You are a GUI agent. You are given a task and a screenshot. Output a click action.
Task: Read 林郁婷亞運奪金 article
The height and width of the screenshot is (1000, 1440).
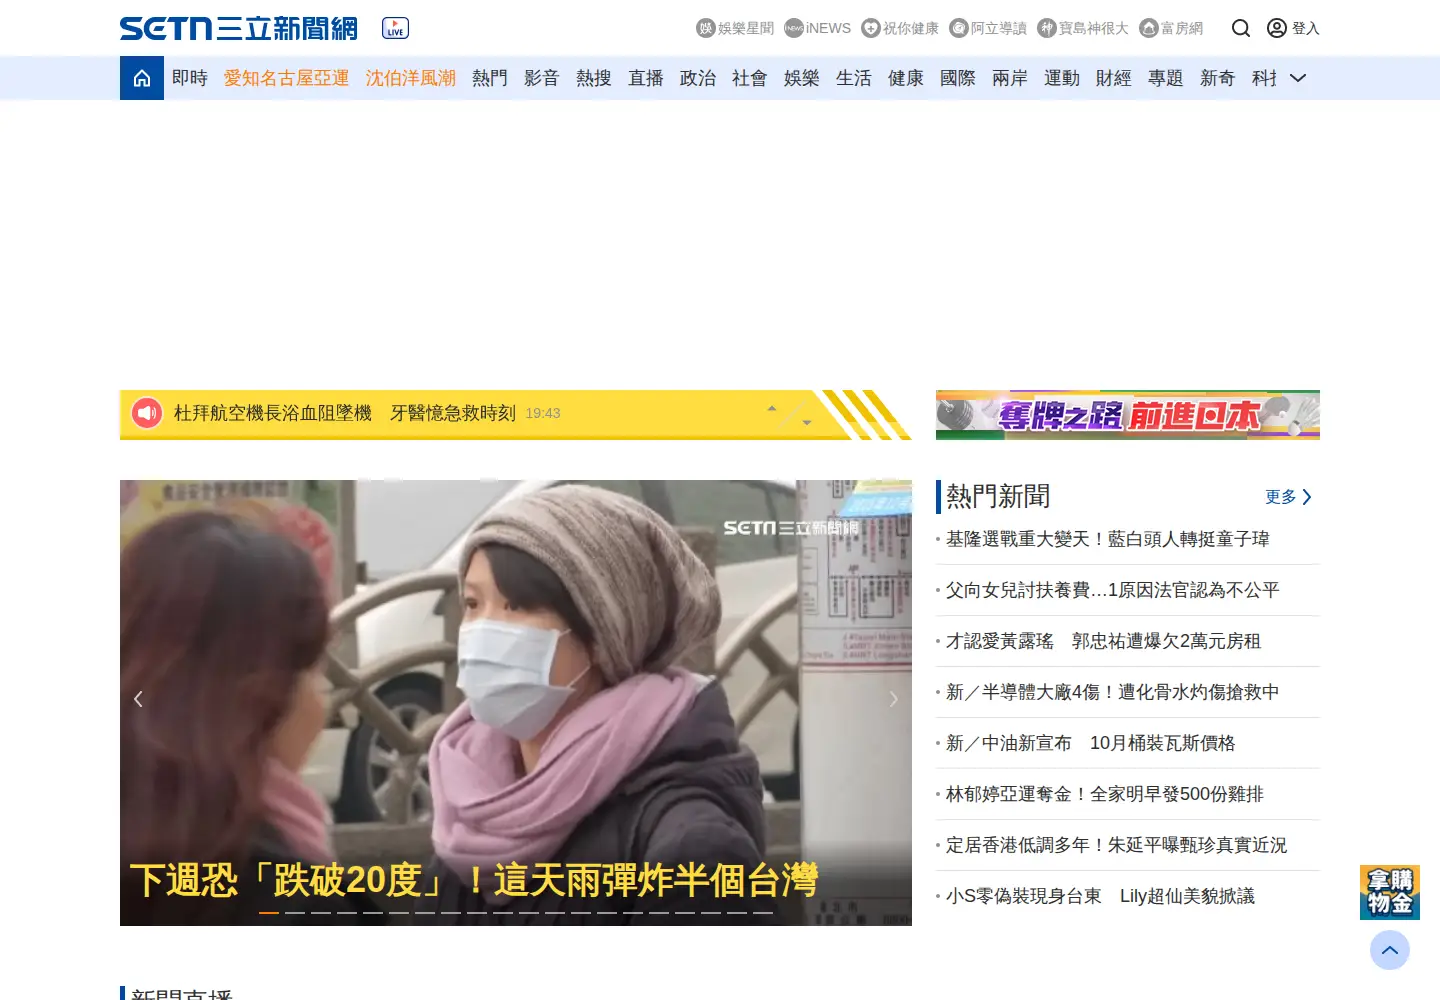tap(1105, 794)
